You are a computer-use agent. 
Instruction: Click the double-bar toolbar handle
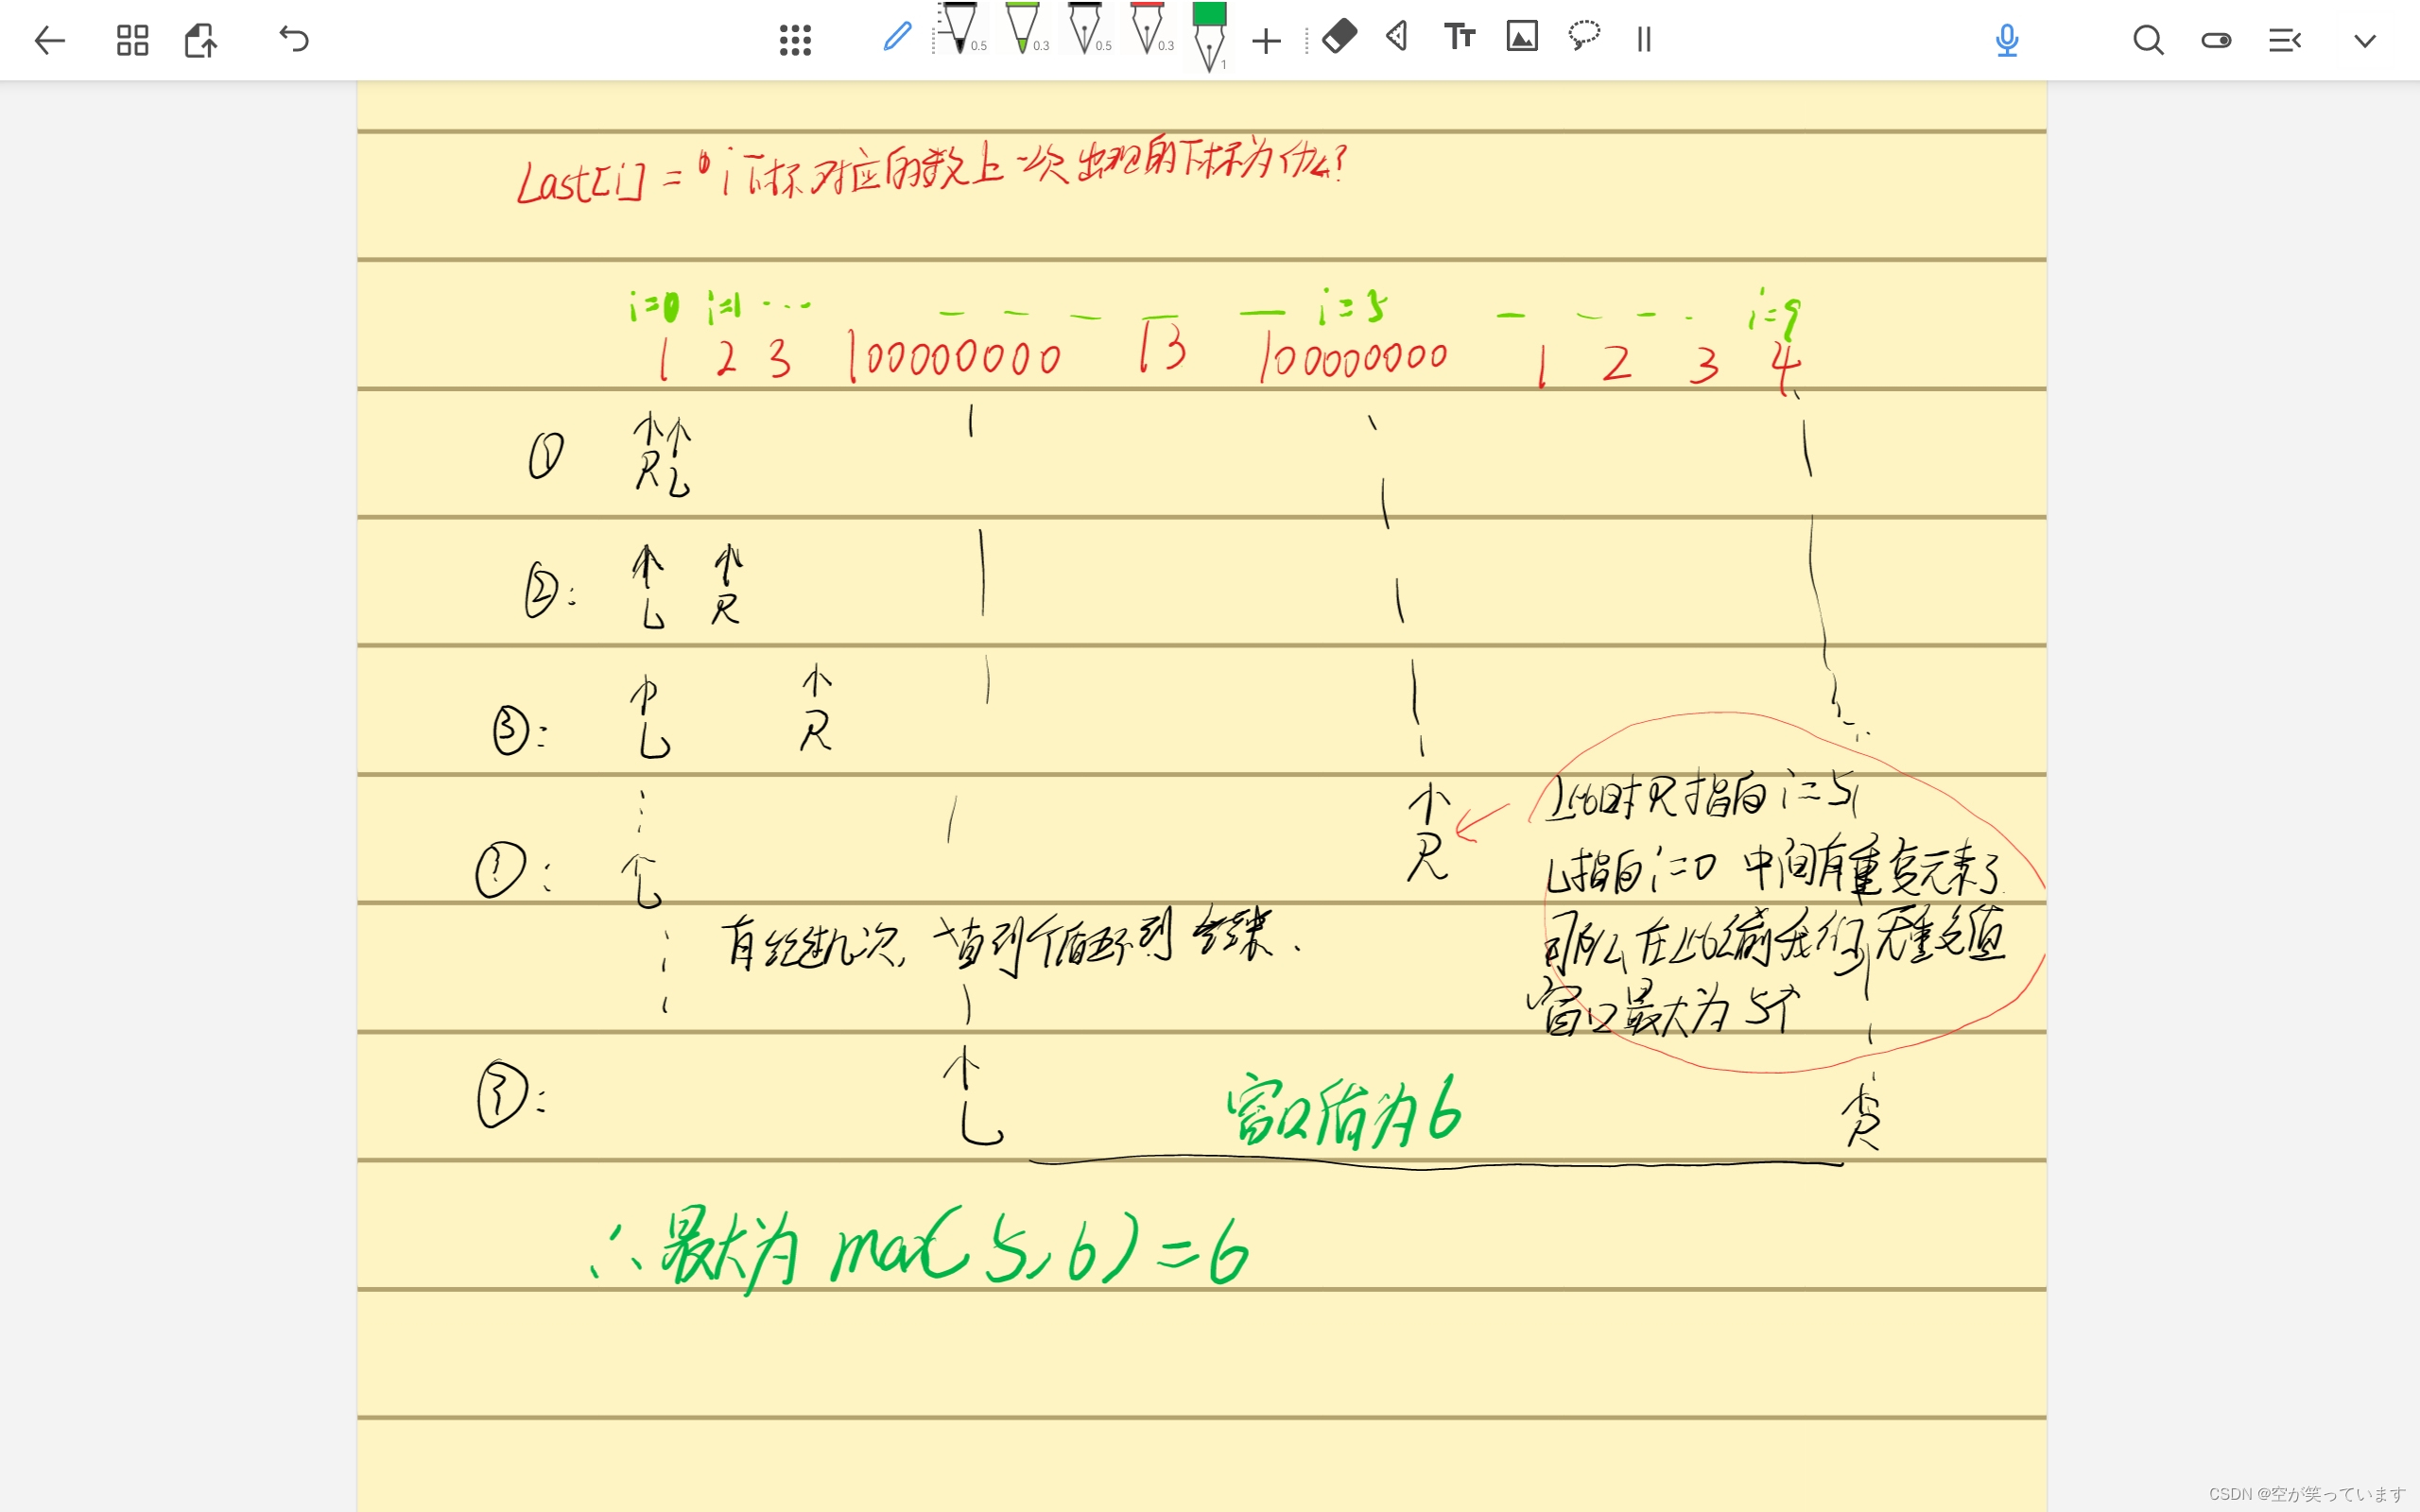[x=1644, y=39]
